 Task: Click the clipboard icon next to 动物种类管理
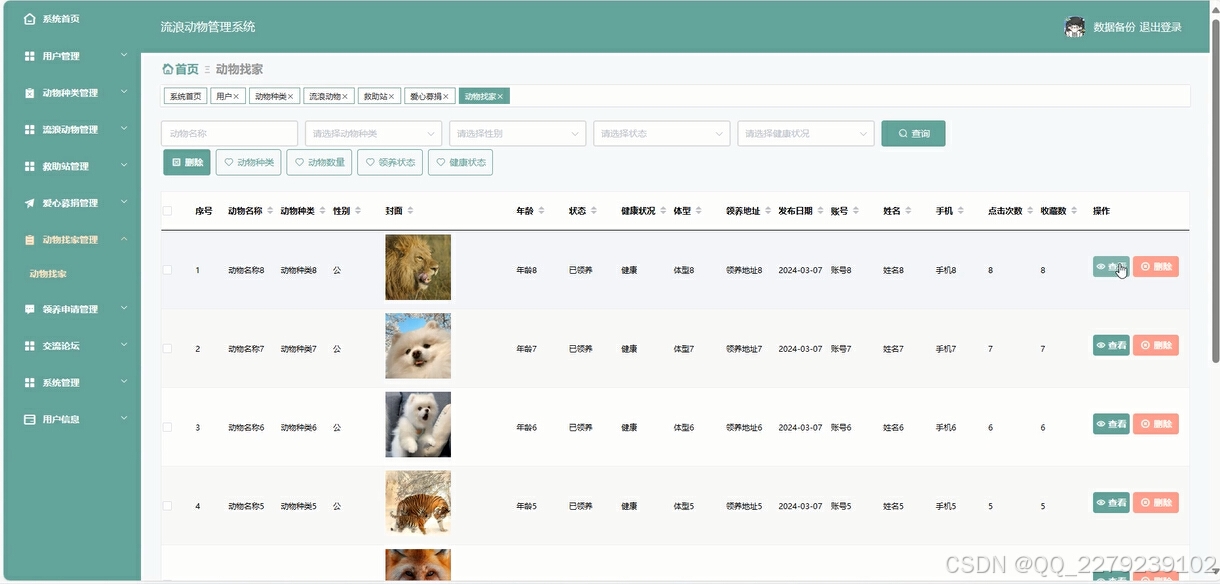[30, 93]
